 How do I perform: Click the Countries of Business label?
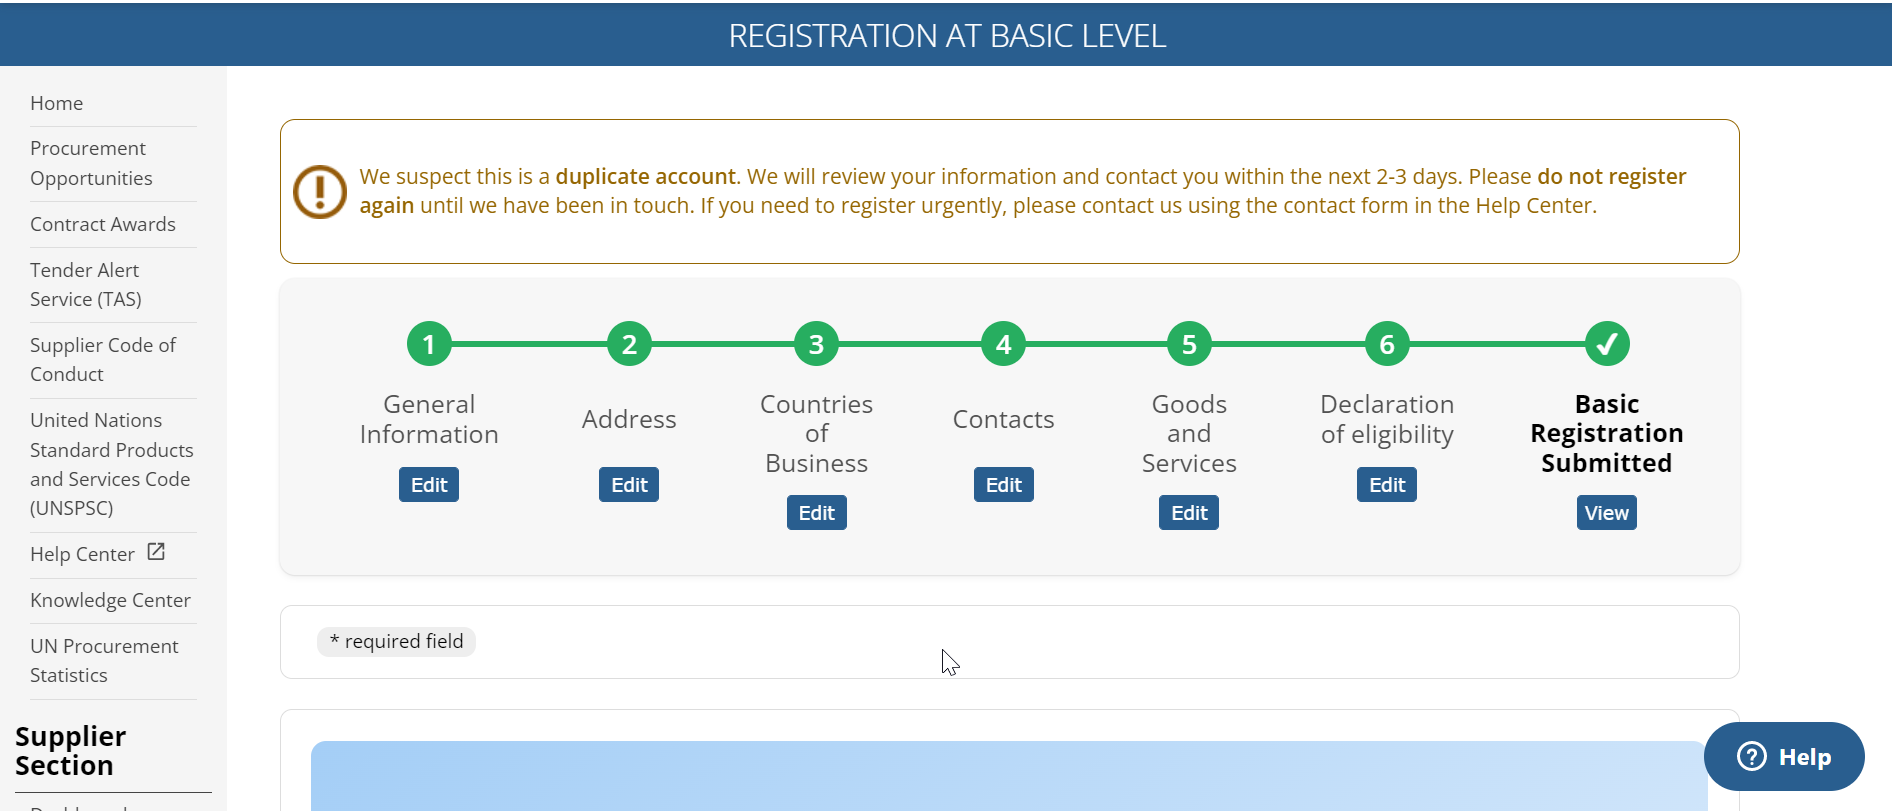[816, 433]
